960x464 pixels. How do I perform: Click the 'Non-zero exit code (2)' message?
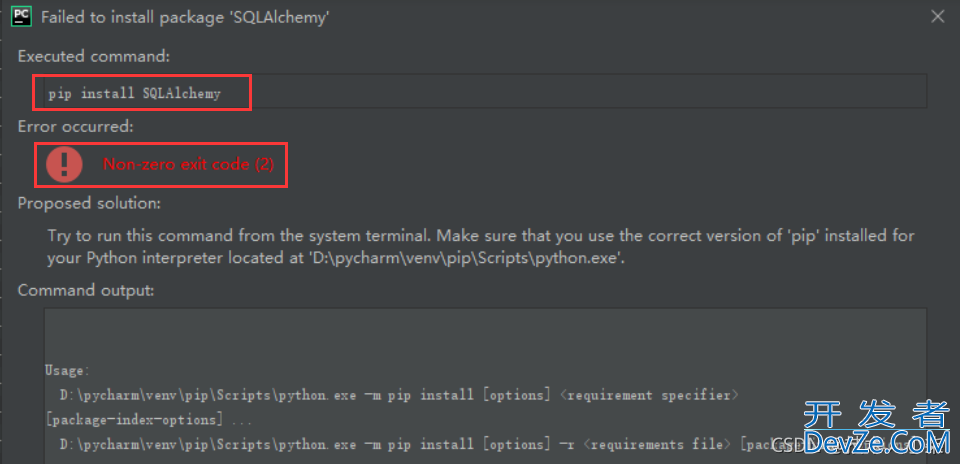(x=189, y=164)
